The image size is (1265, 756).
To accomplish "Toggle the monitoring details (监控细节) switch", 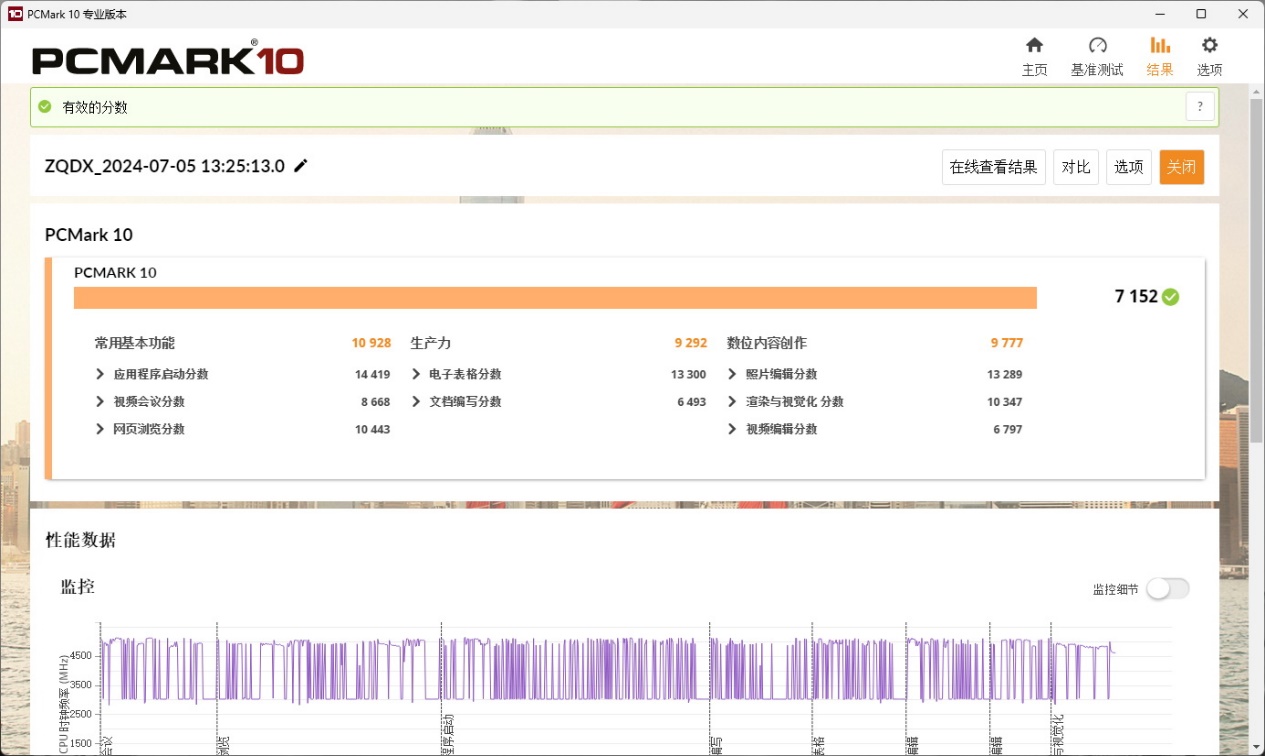I will coord(1167,589).
